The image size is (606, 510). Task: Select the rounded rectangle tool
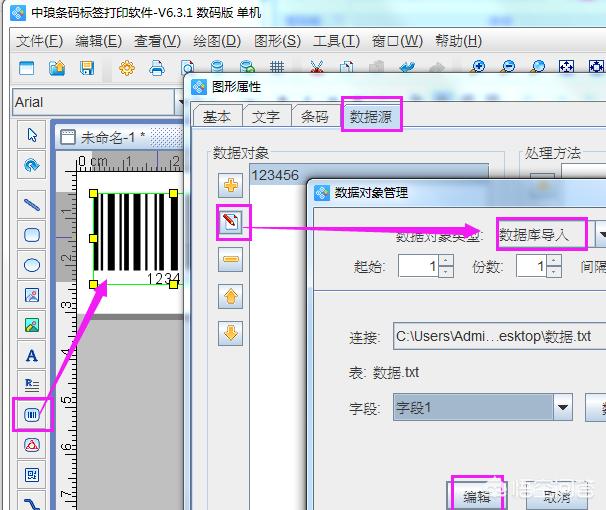coord(32,235)
